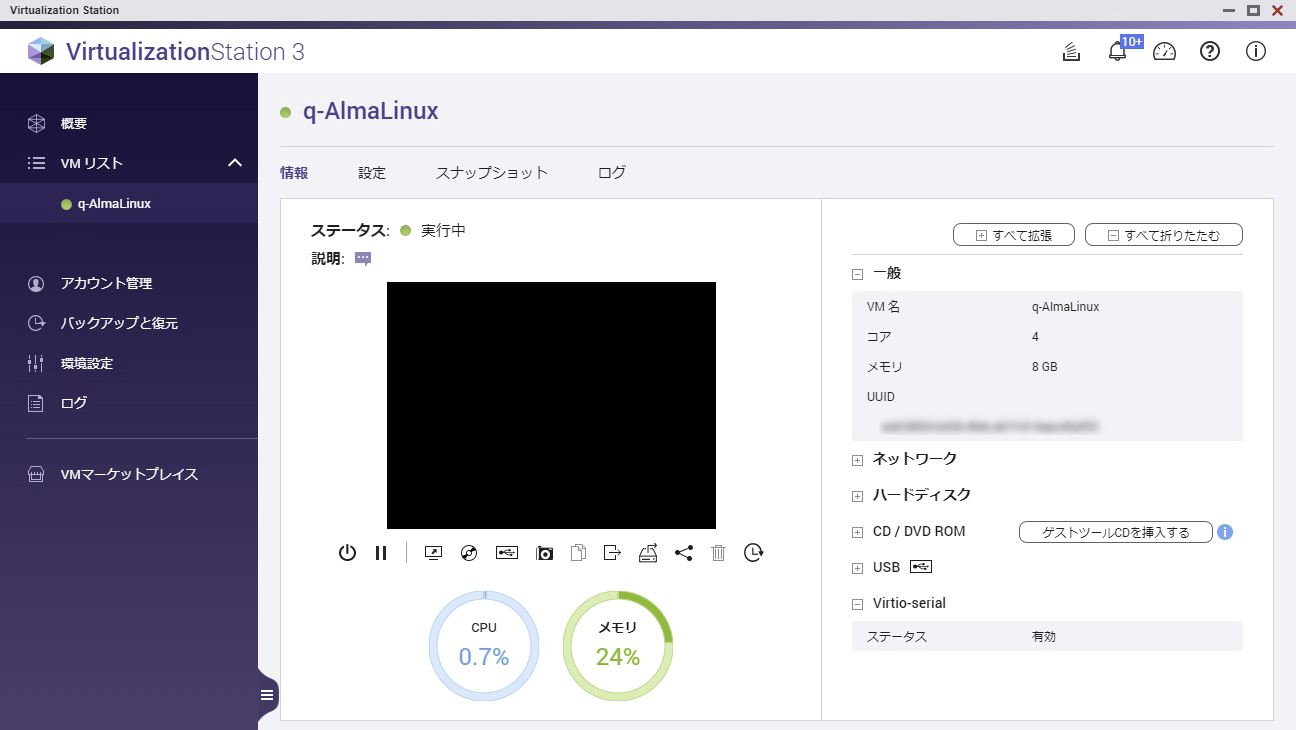The height and width of the screenshot is (730, 1296).
Task: Click the share VM icon
Action: (683, 553)
